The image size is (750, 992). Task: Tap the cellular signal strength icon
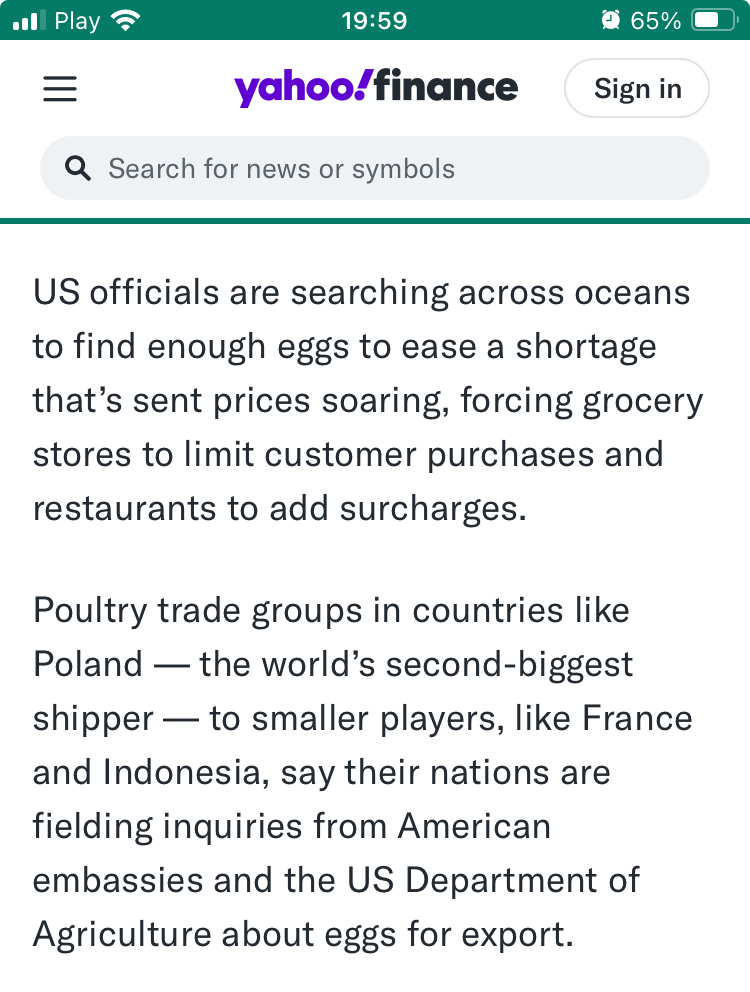pos(28,20)
